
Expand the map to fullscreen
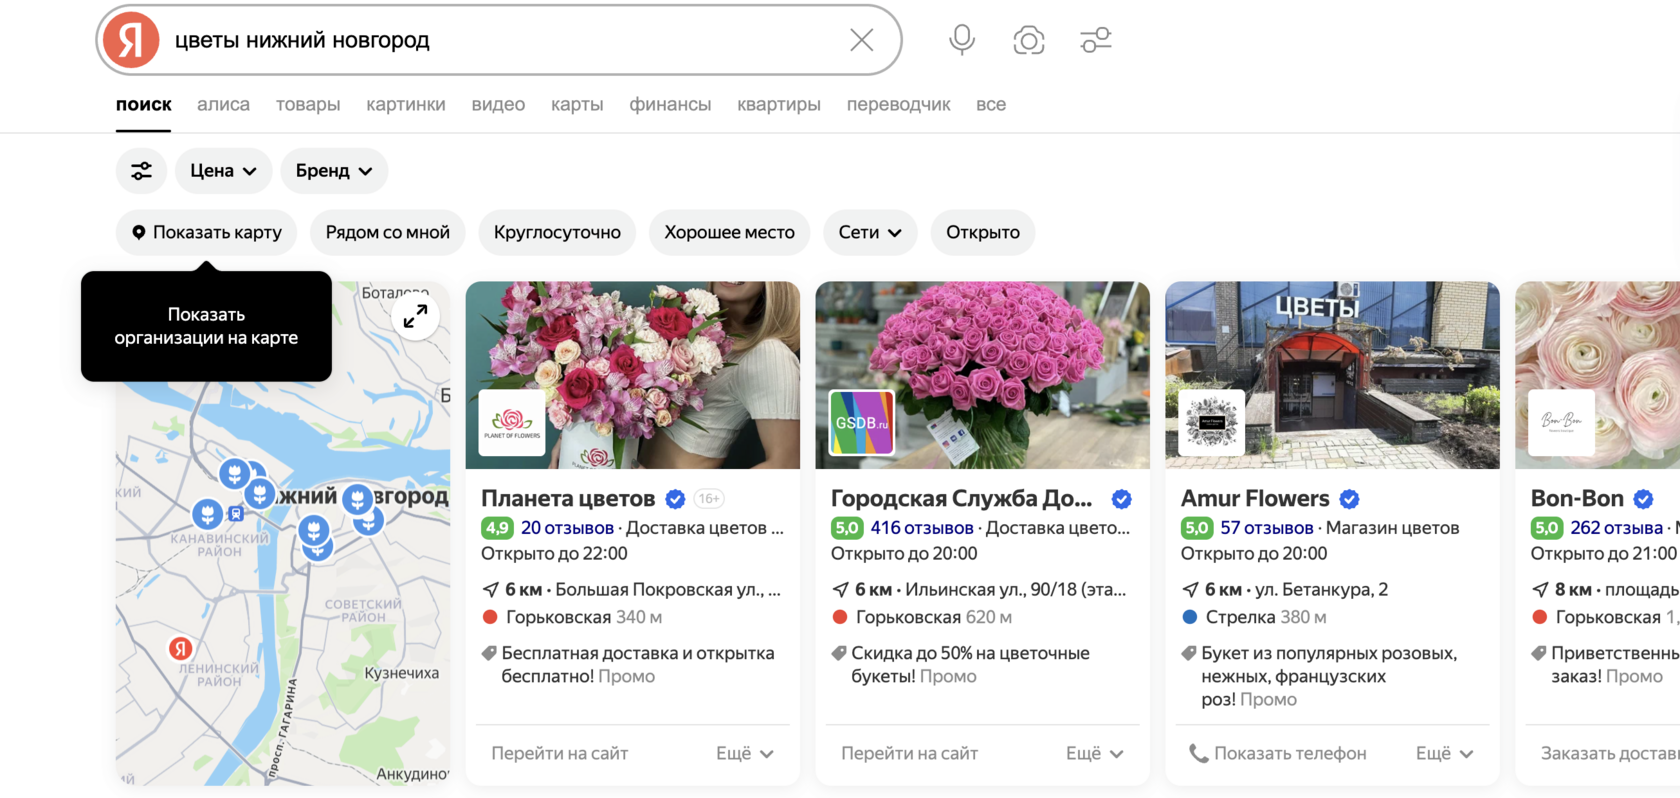tap(415, 317)
